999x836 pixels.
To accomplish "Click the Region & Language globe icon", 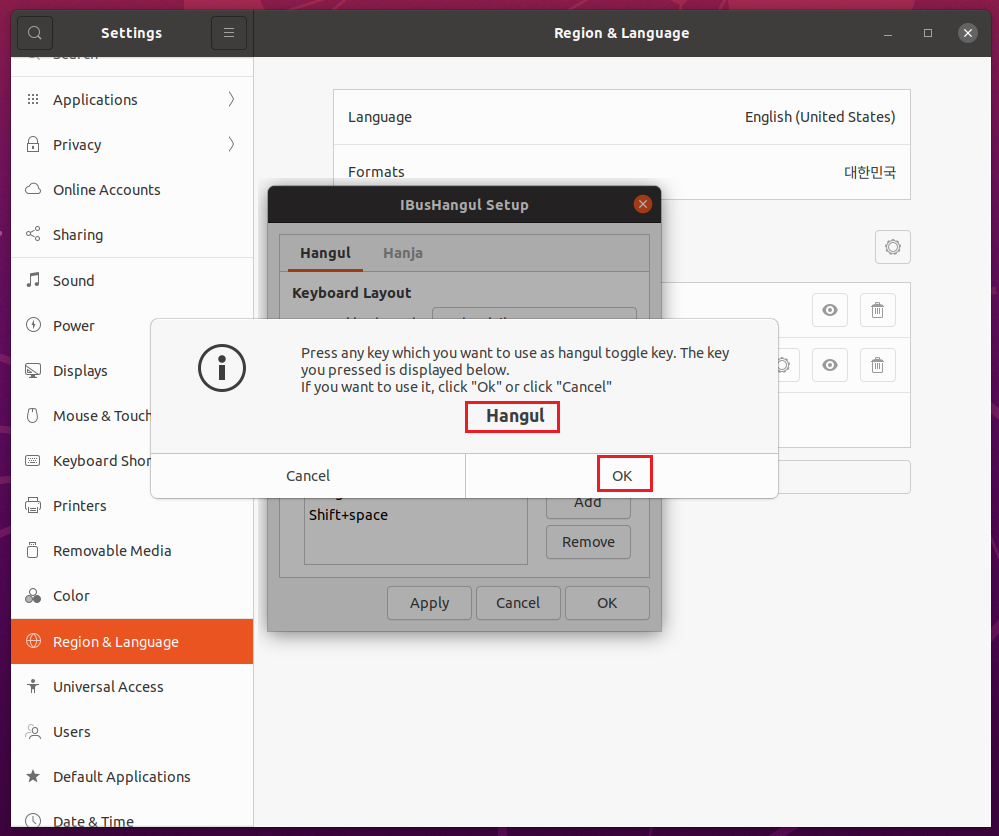I will (x=33, y=641).
